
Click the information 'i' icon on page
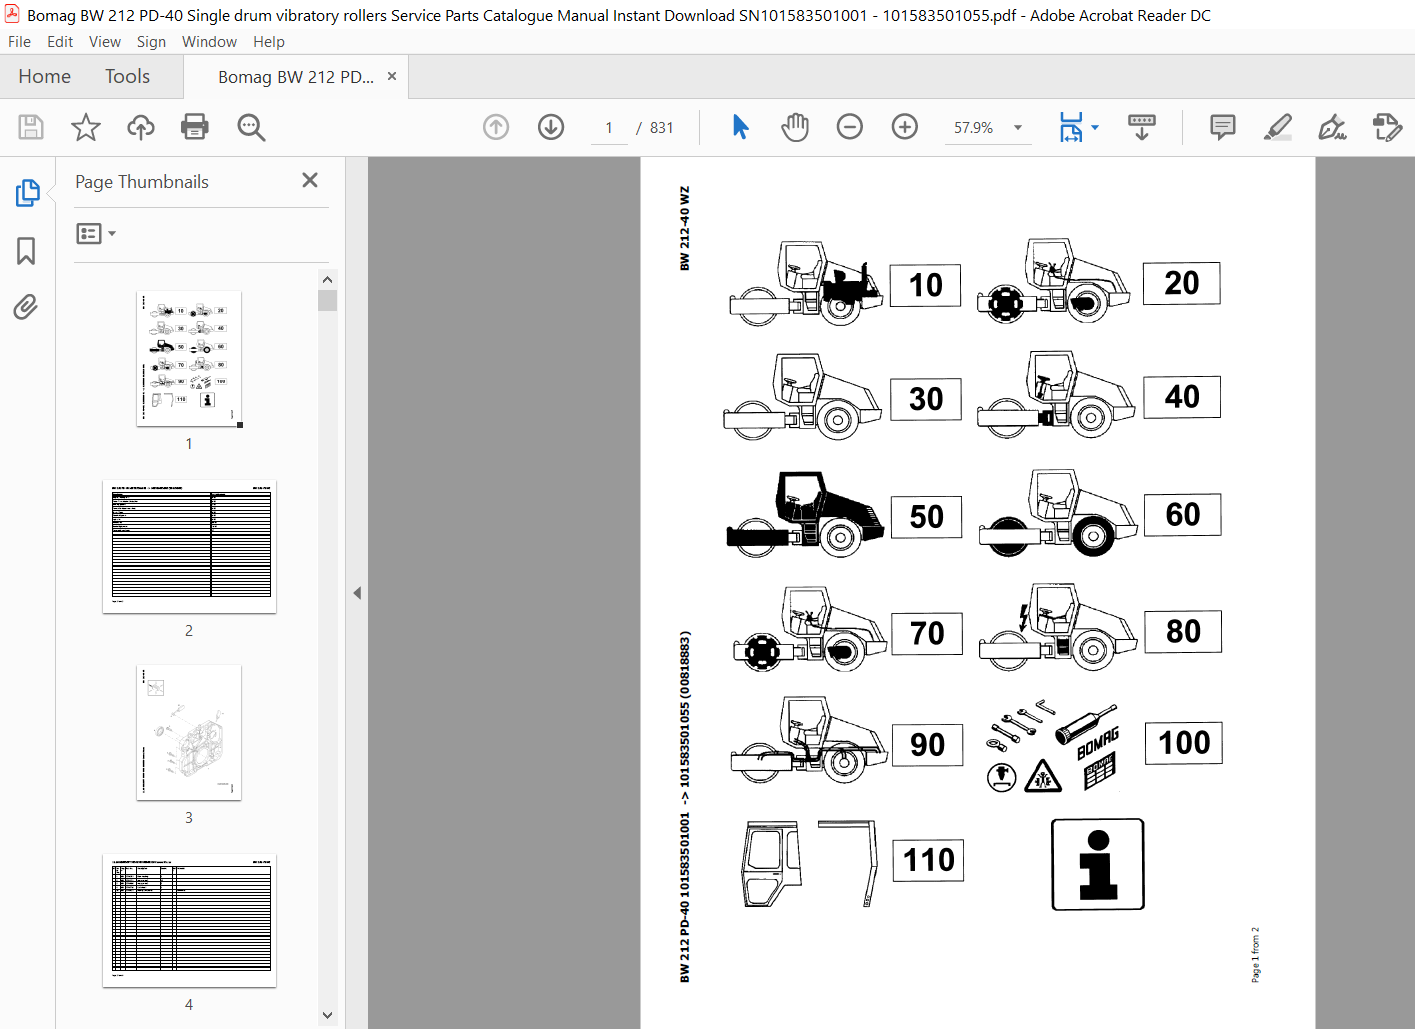1097,864
